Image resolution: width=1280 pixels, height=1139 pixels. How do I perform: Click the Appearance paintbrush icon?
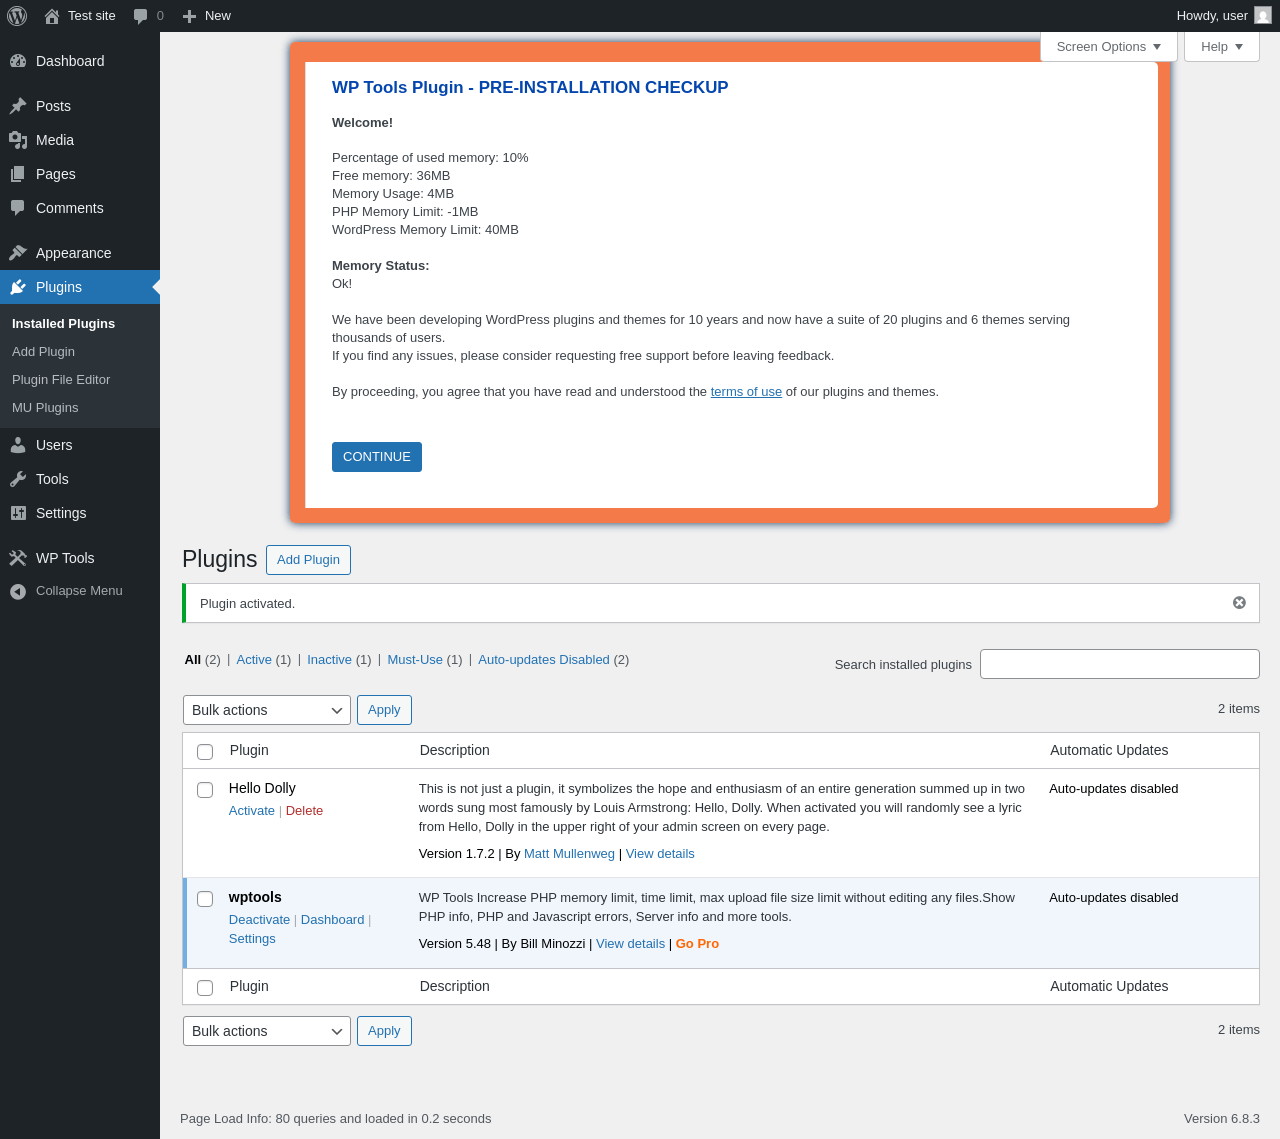click(x=18, y=253)
